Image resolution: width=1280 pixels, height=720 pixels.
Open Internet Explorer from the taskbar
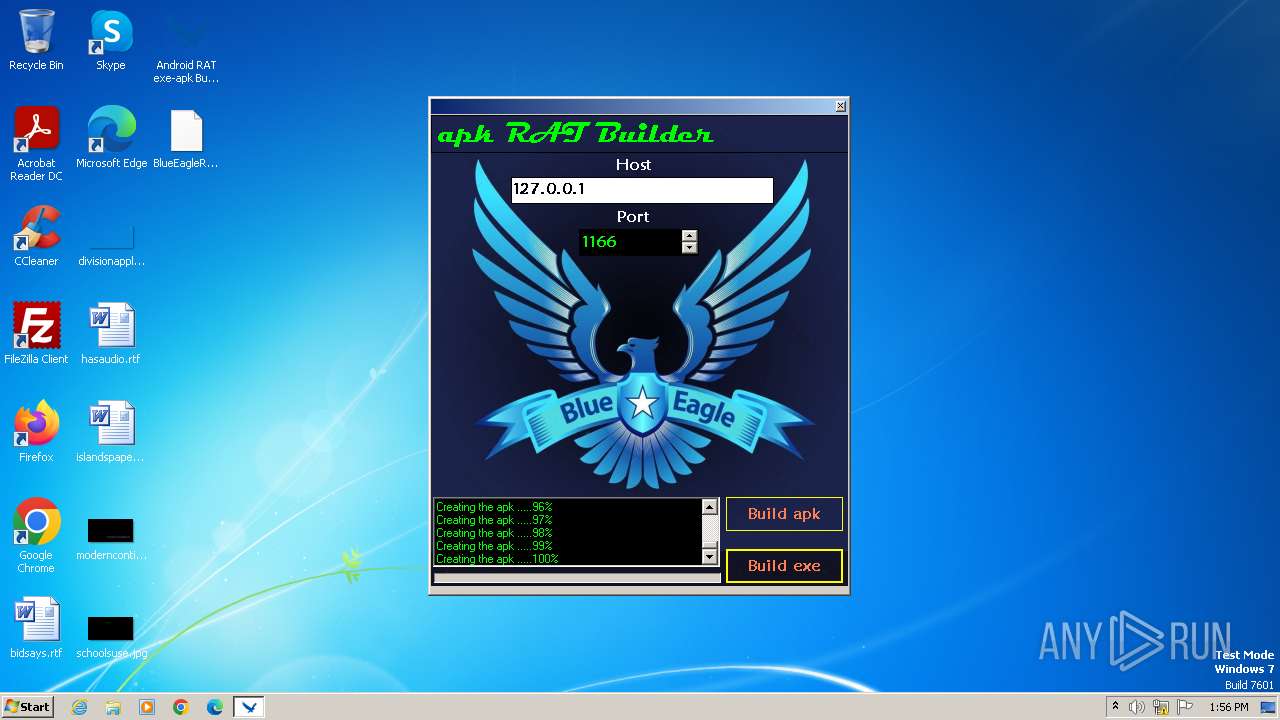79,707
